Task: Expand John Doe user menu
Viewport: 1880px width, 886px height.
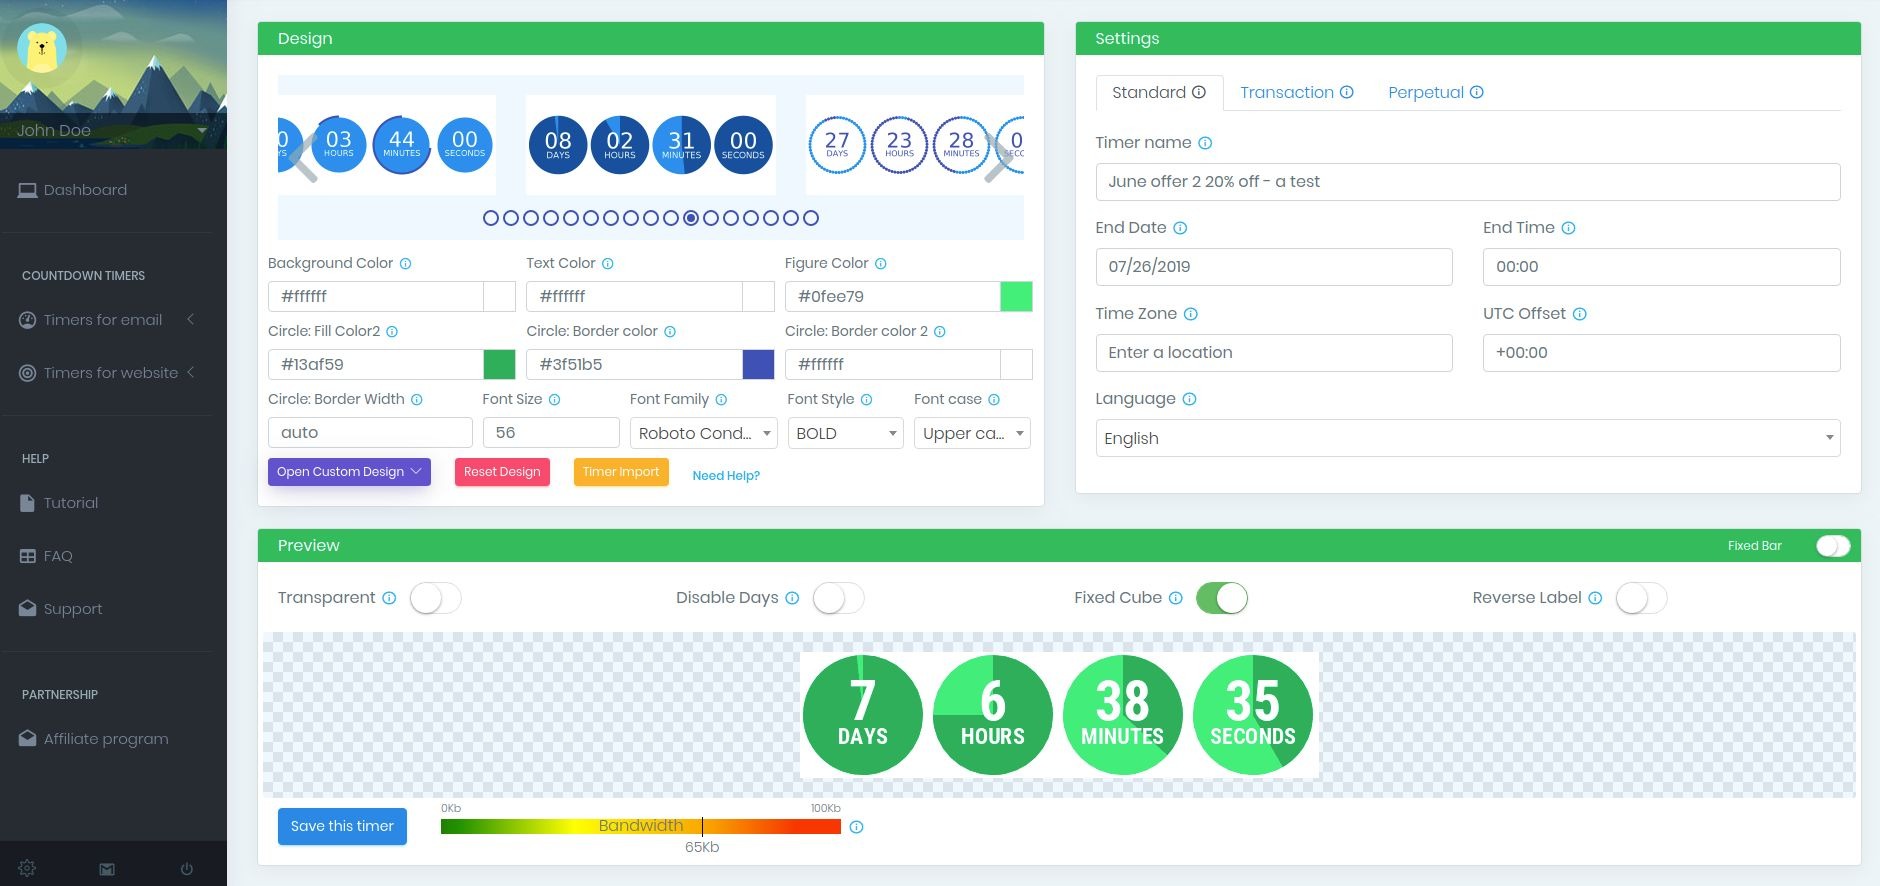Action: click(x=202, y=131)
